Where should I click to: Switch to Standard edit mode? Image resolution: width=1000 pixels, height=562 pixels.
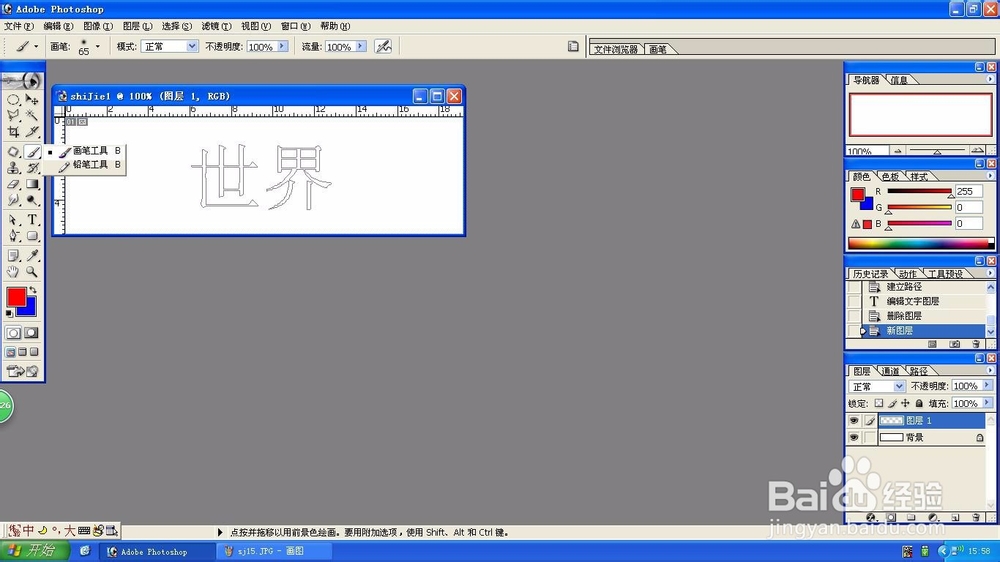click(13, 333)
